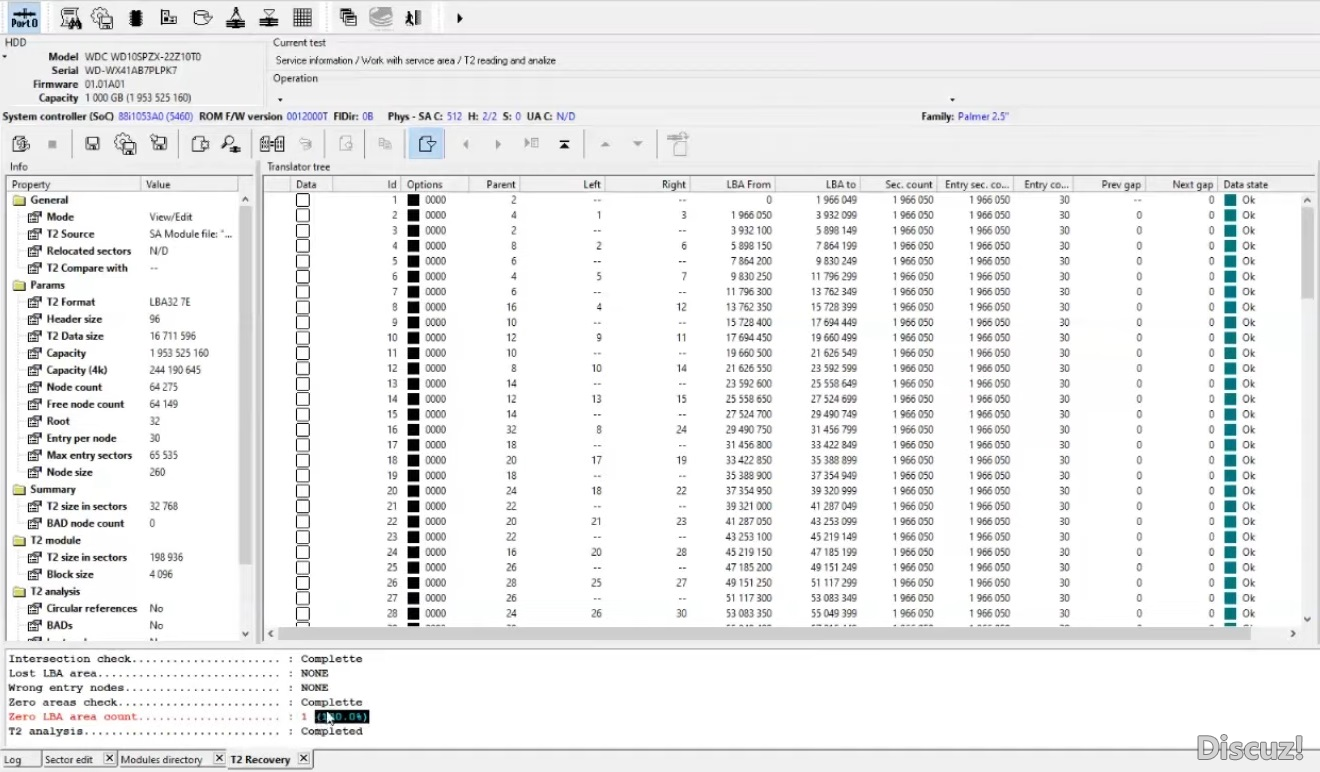Click the walking-person exit icon in top toolbar
This screenshot has height=772, width=1320.
[413, 17]
